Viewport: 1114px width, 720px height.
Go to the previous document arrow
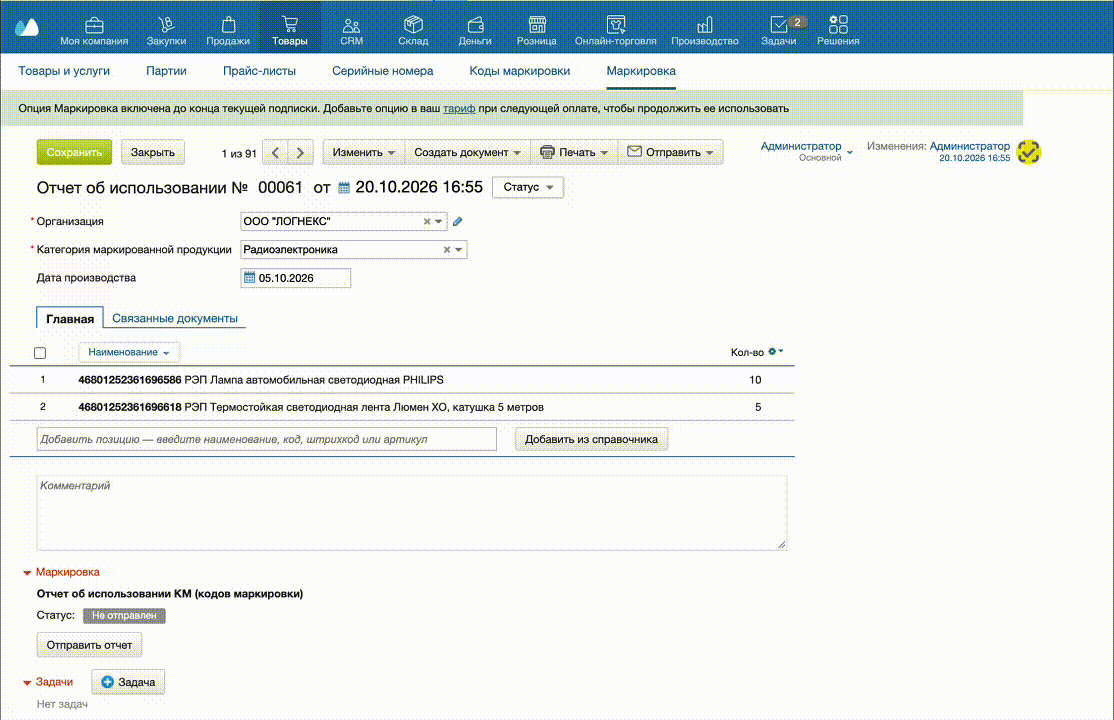pyautogui.click(x=275, y=153)
